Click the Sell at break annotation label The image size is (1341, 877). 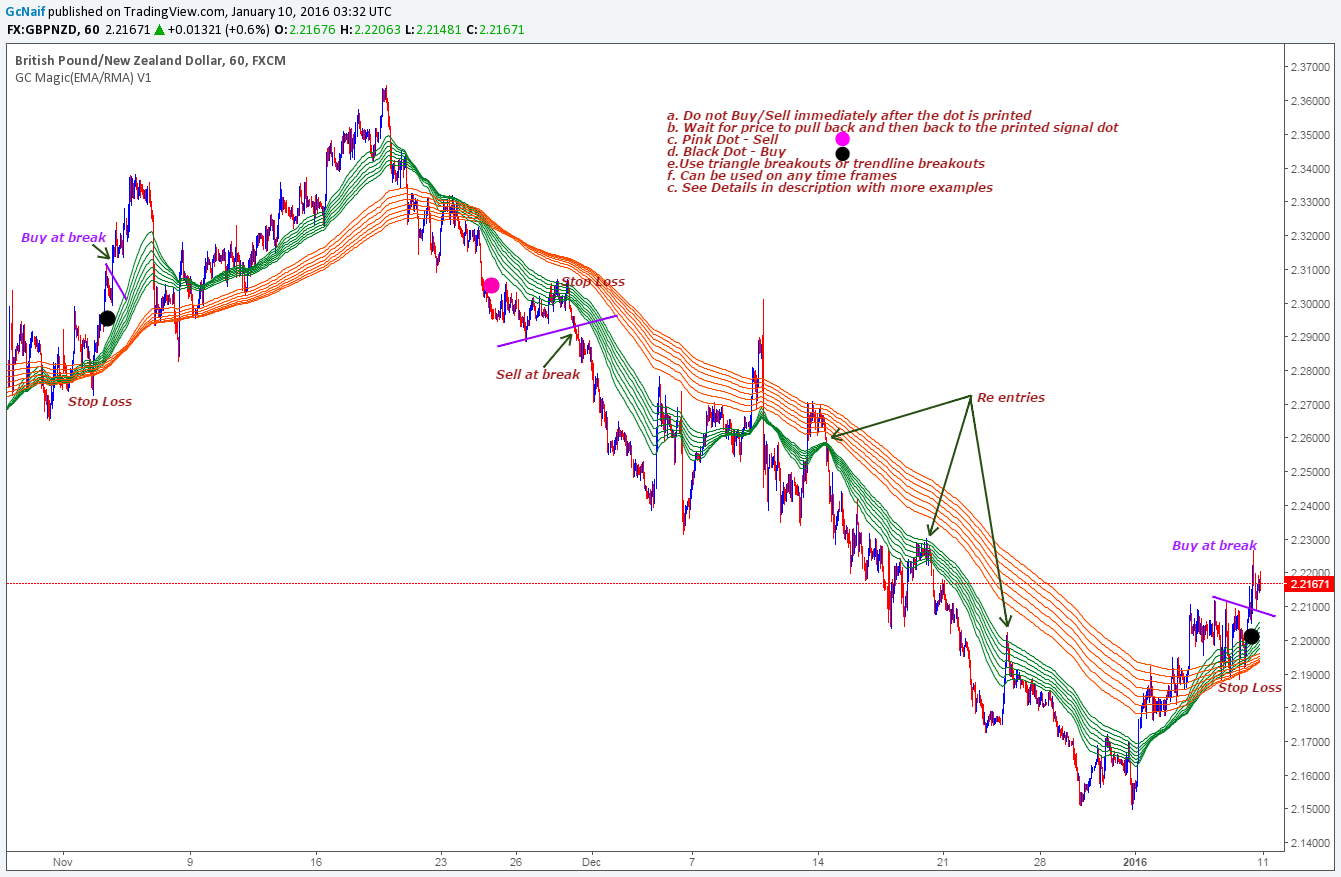pos(538,375)
